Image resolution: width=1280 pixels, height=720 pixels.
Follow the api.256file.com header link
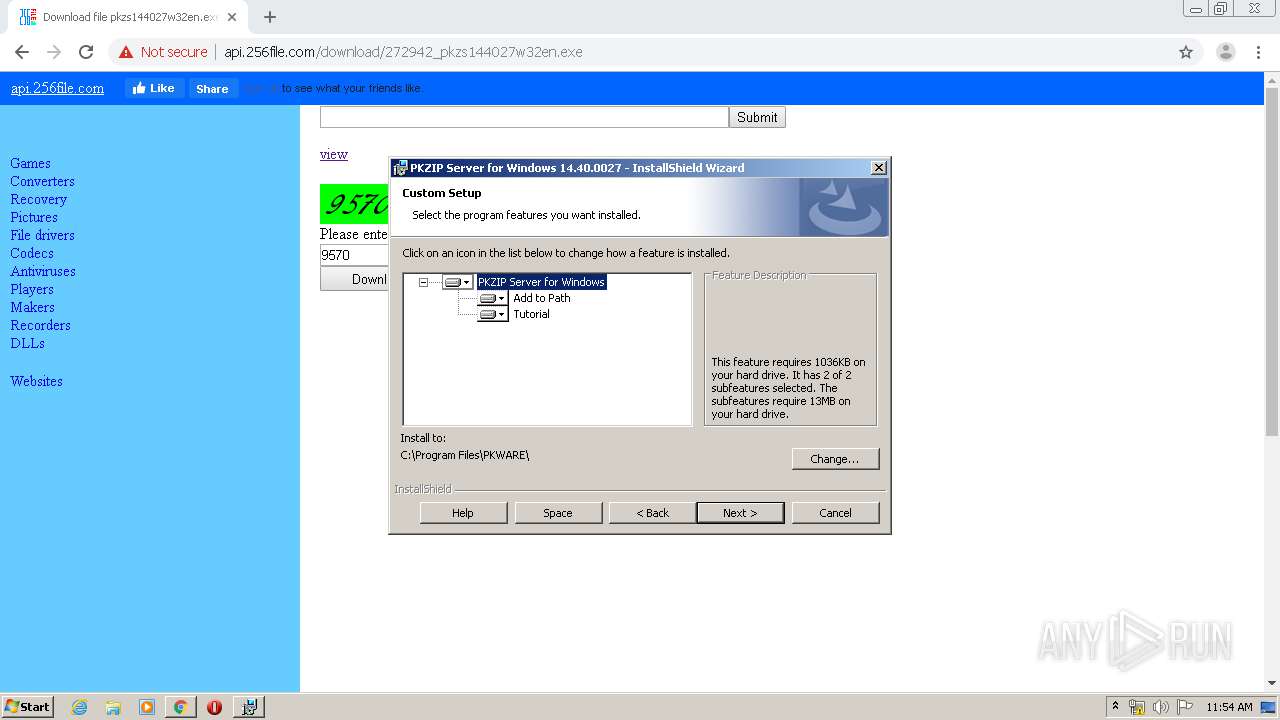pyautogui.click(x=57, y=88)
